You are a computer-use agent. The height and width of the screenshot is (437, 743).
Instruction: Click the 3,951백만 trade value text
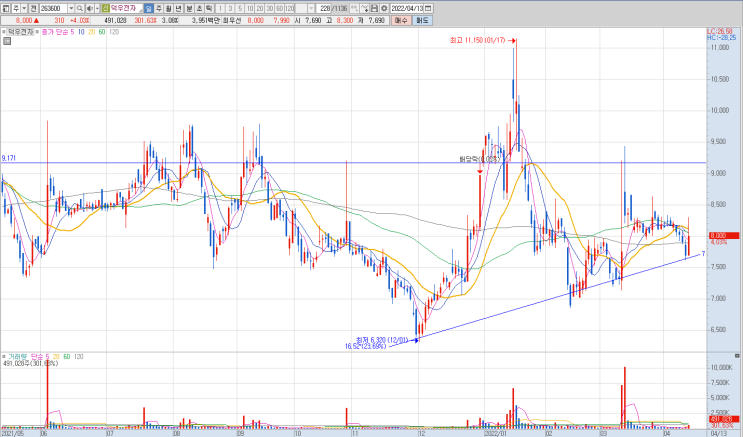coord(206,20)
